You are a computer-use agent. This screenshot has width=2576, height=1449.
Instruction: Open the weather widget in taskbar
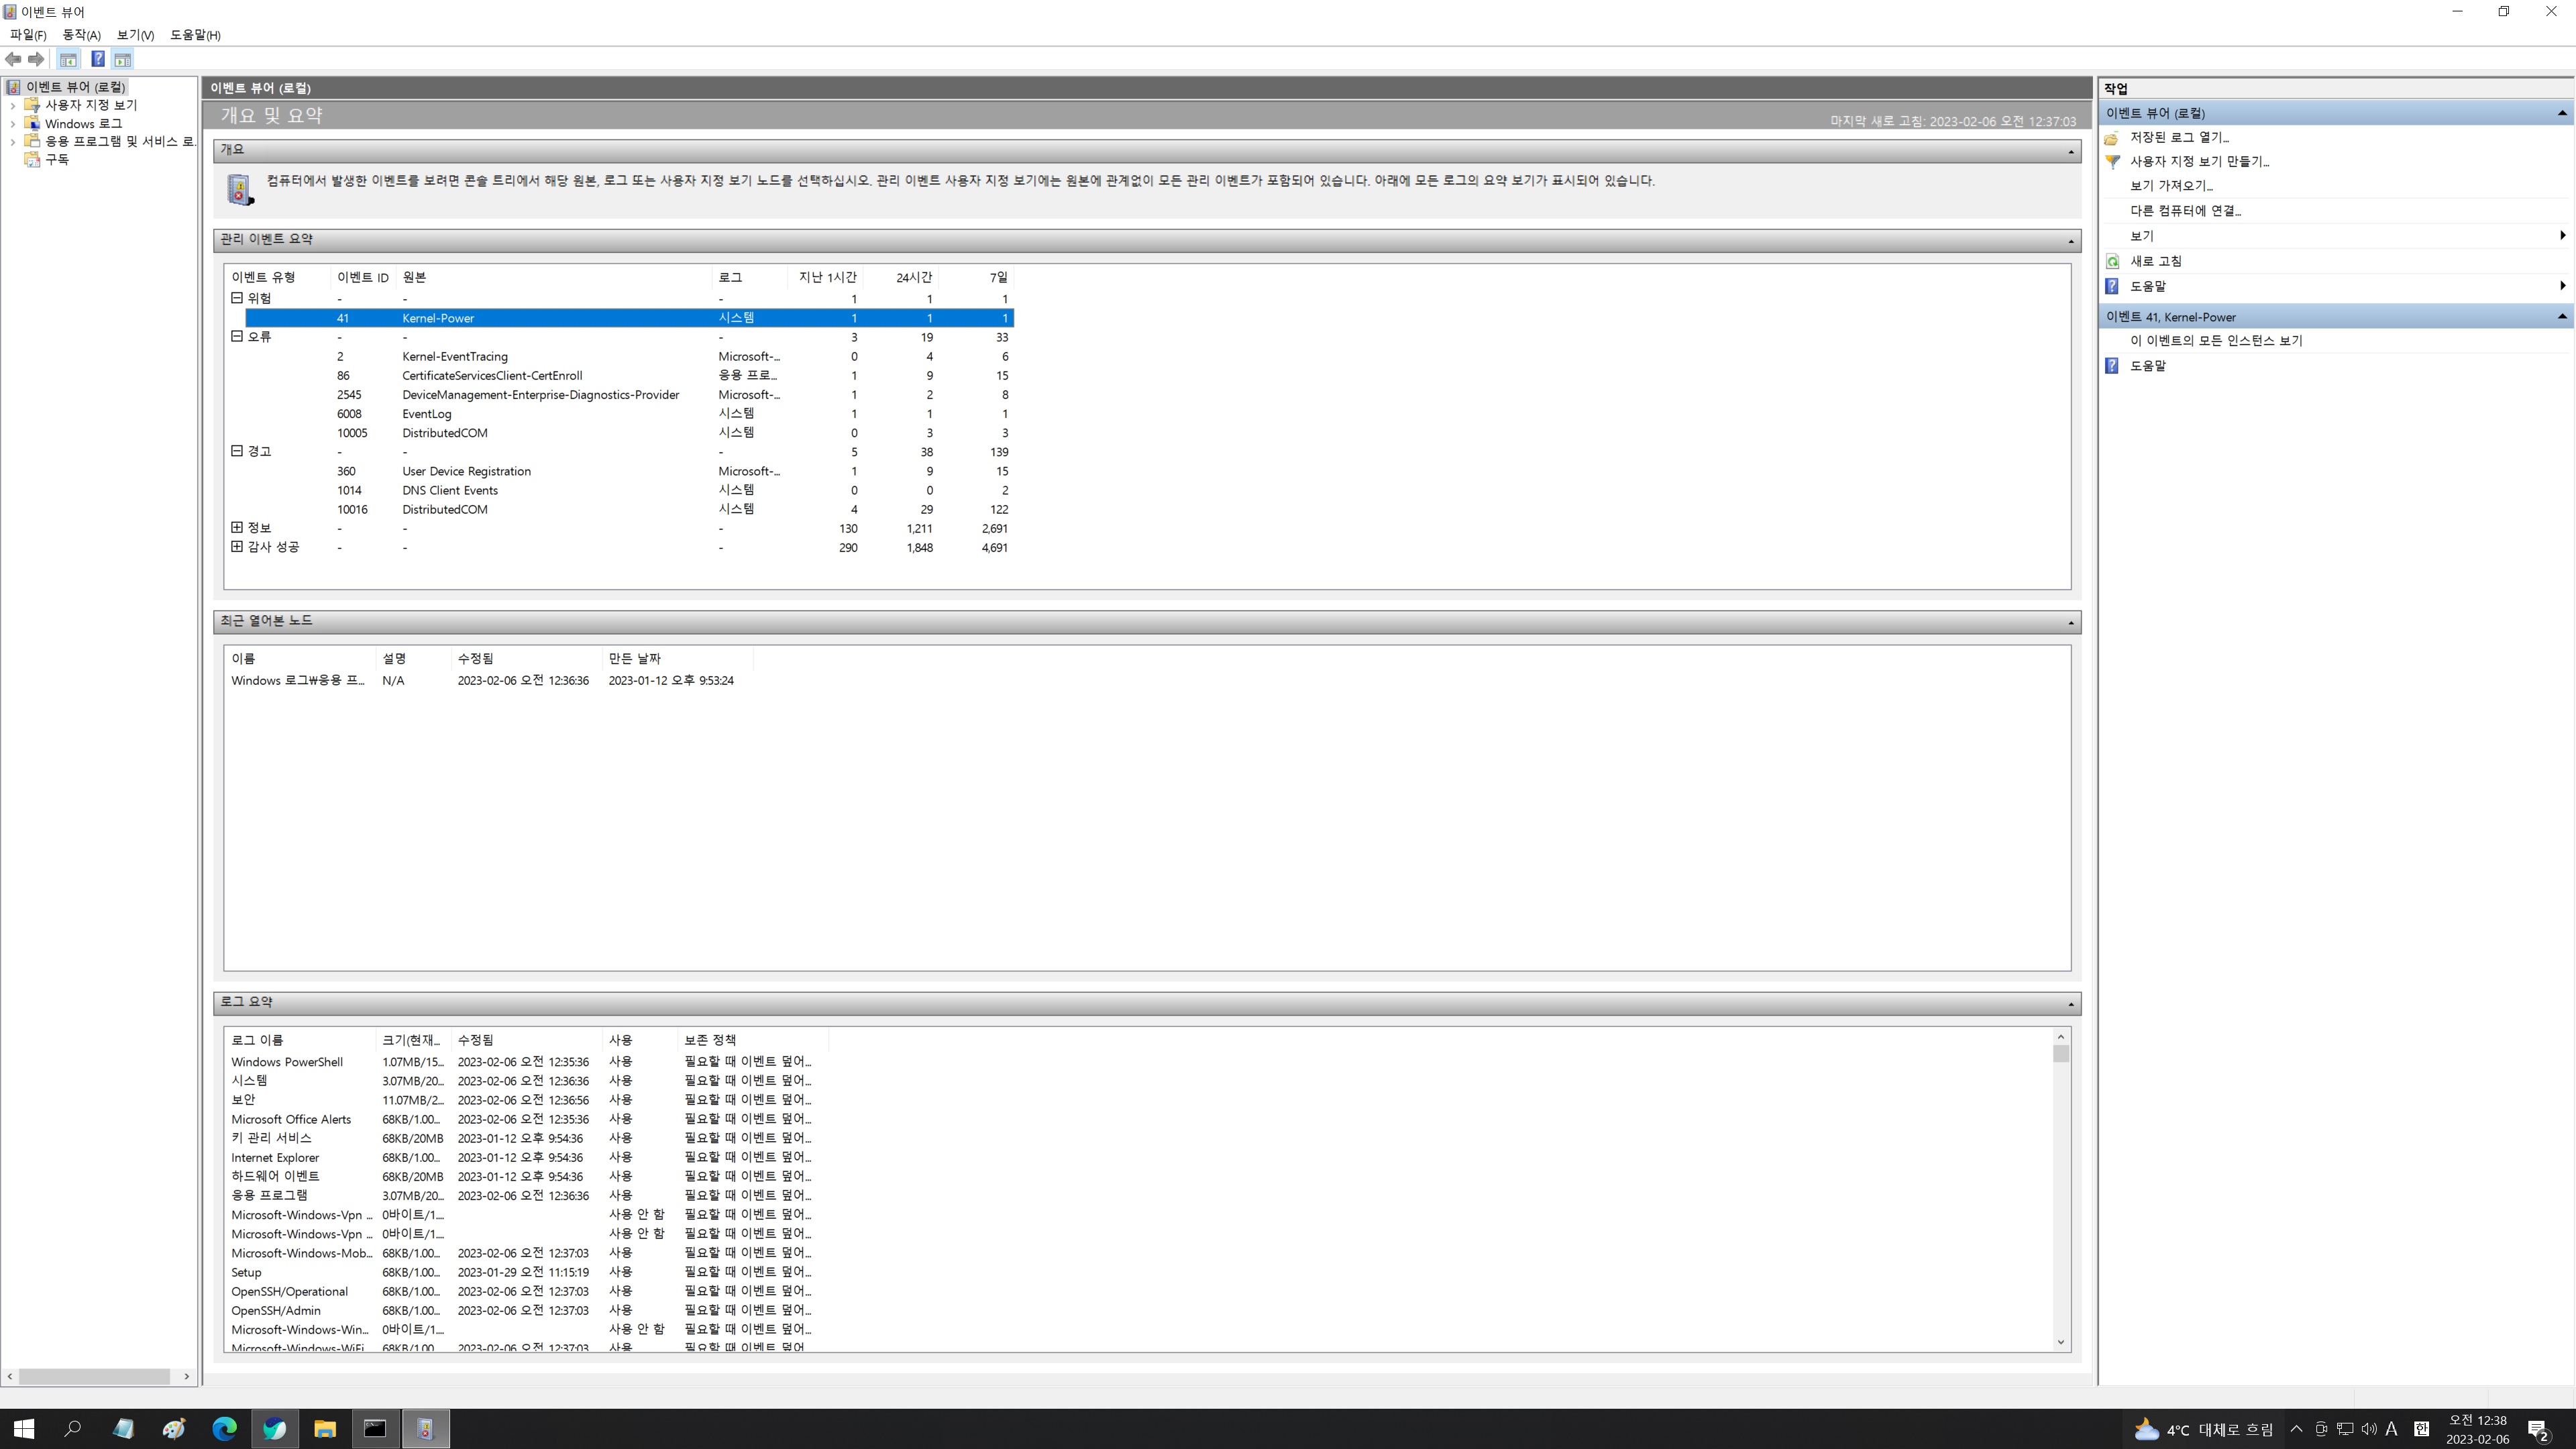(2203, 1430)
